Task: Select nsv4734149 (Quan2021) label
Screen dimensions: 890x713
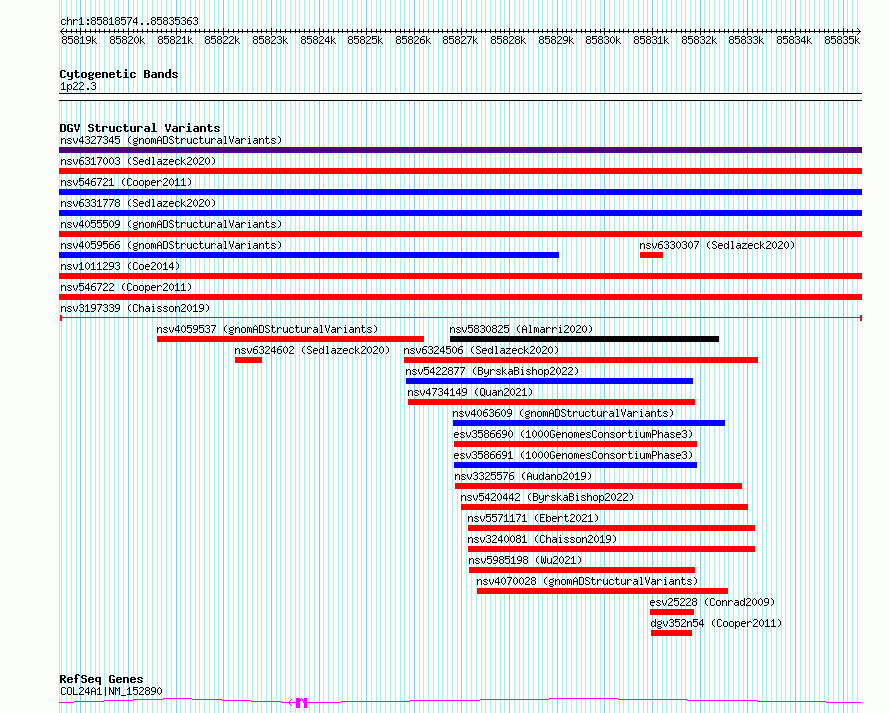Action: pos(470,392)
